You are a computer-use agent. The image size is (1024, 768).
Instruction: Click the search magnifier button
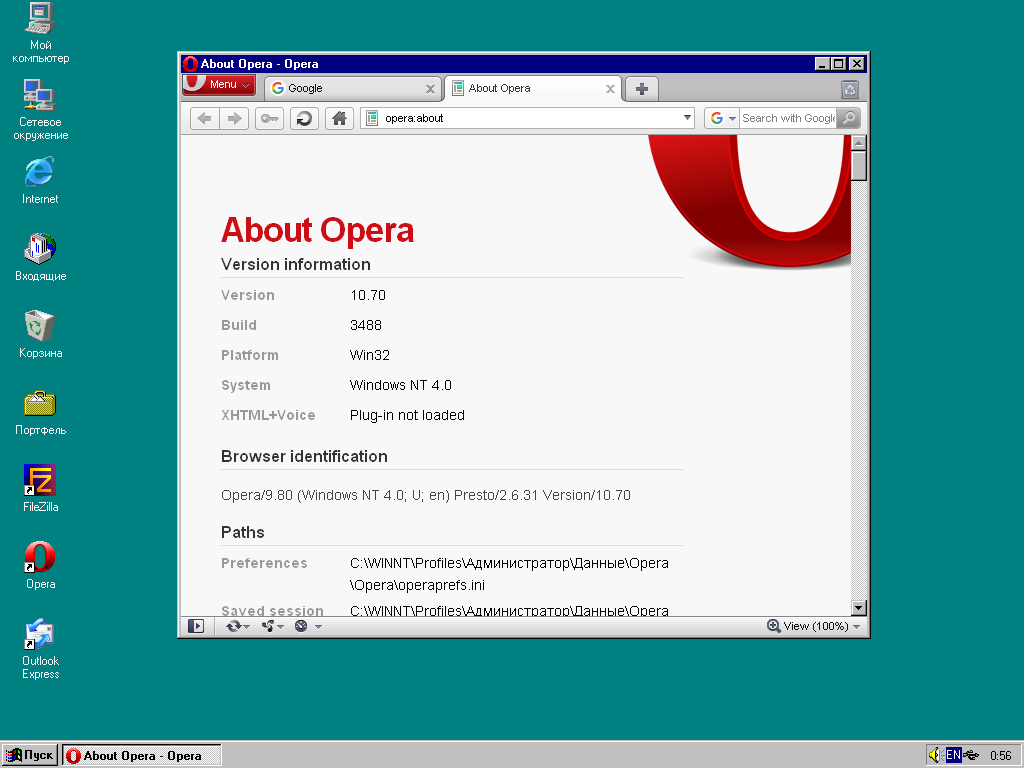tap(849, 118)
